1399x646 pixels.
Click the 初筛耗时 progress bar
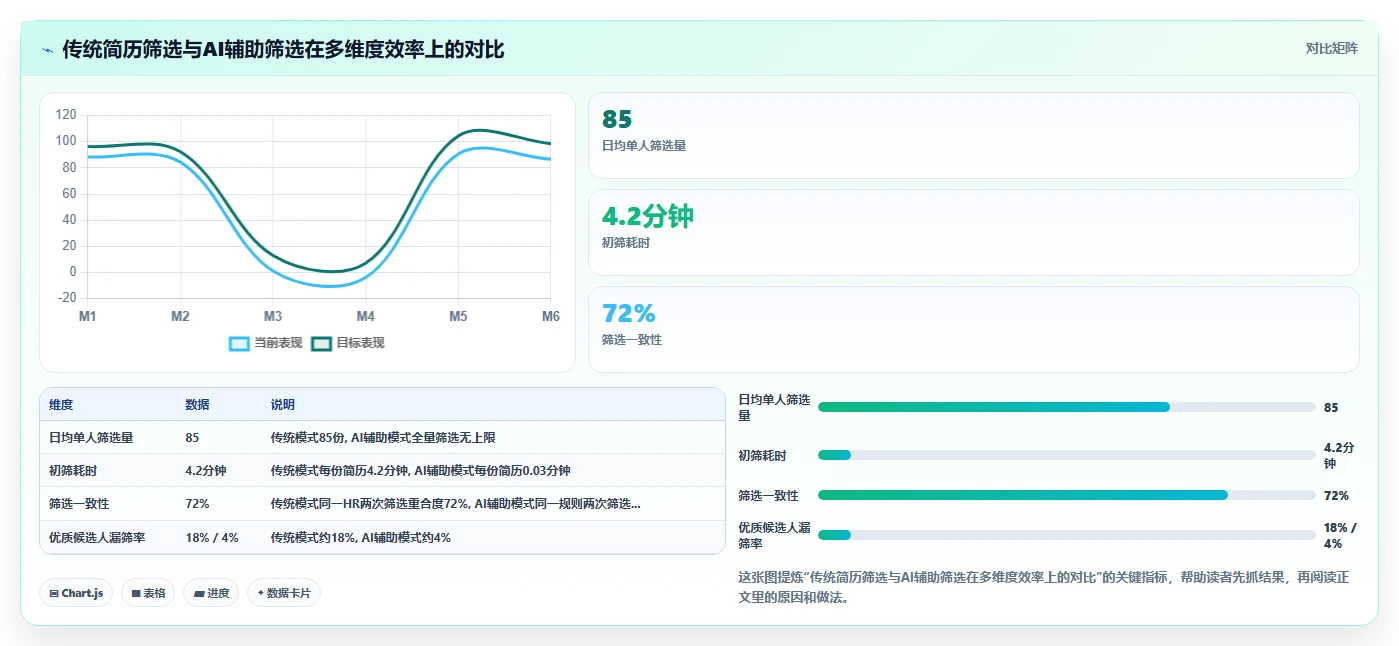[x=1066, y=455]
